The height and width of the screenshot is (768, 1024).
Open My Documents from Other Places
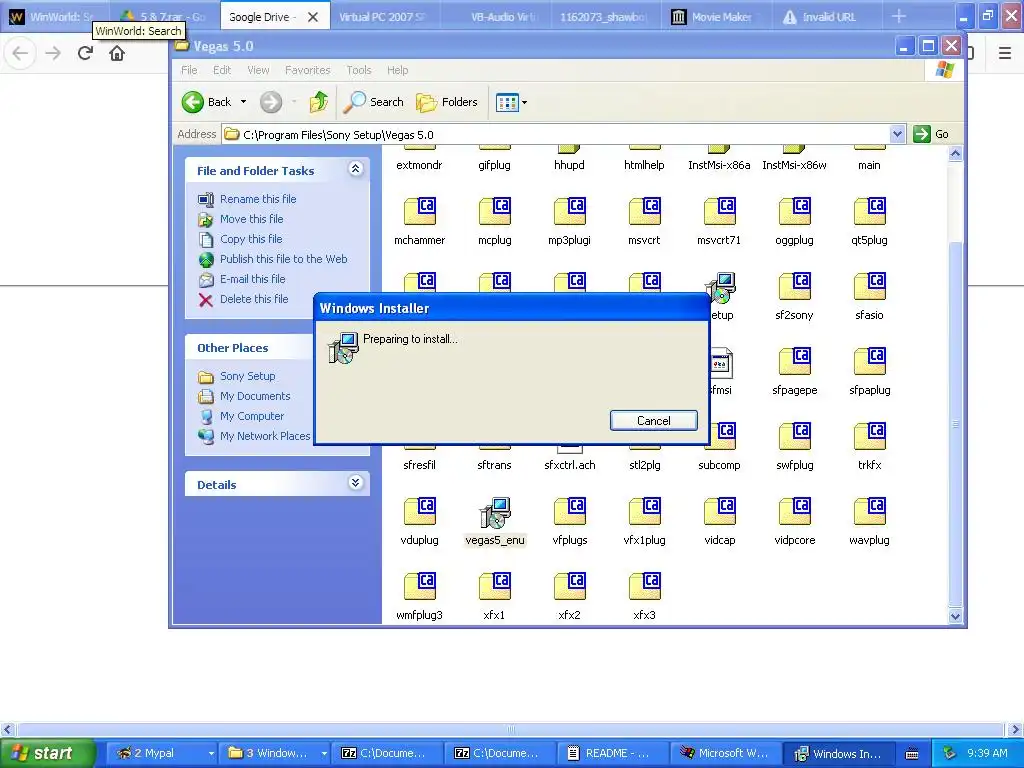pyautogui.click(x=255, y=396)
